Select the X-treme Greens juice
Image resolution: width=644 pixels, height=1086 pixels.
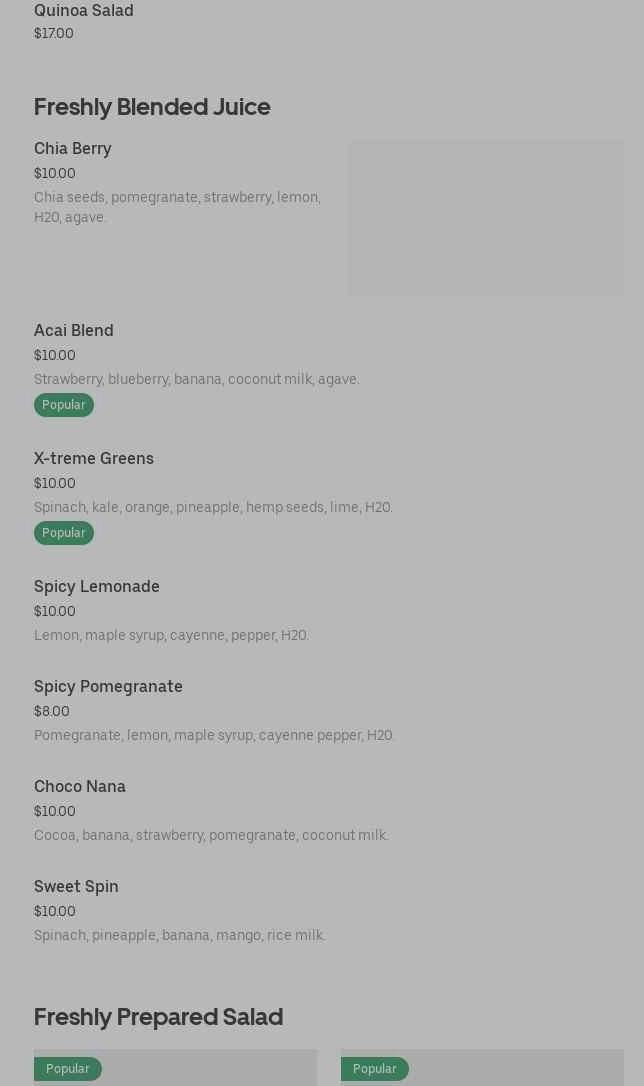(x=94, y=458)
